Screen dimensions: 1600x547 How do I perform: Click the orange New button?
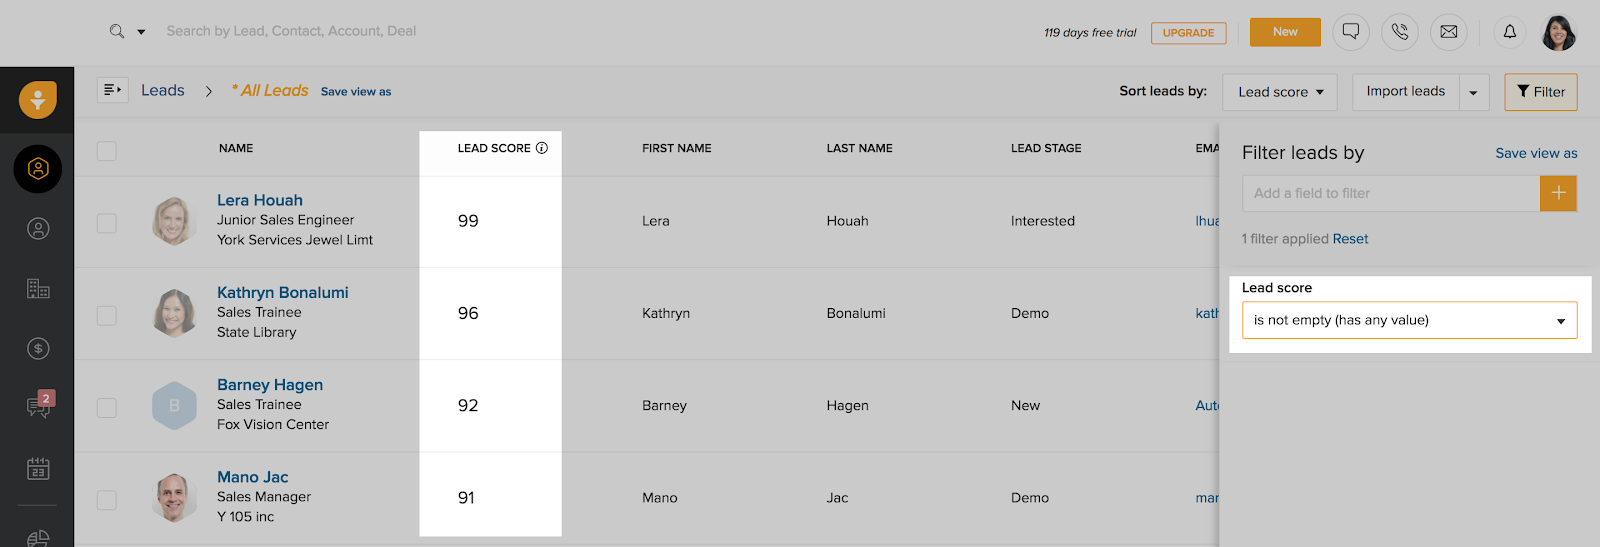[1285, 32]
